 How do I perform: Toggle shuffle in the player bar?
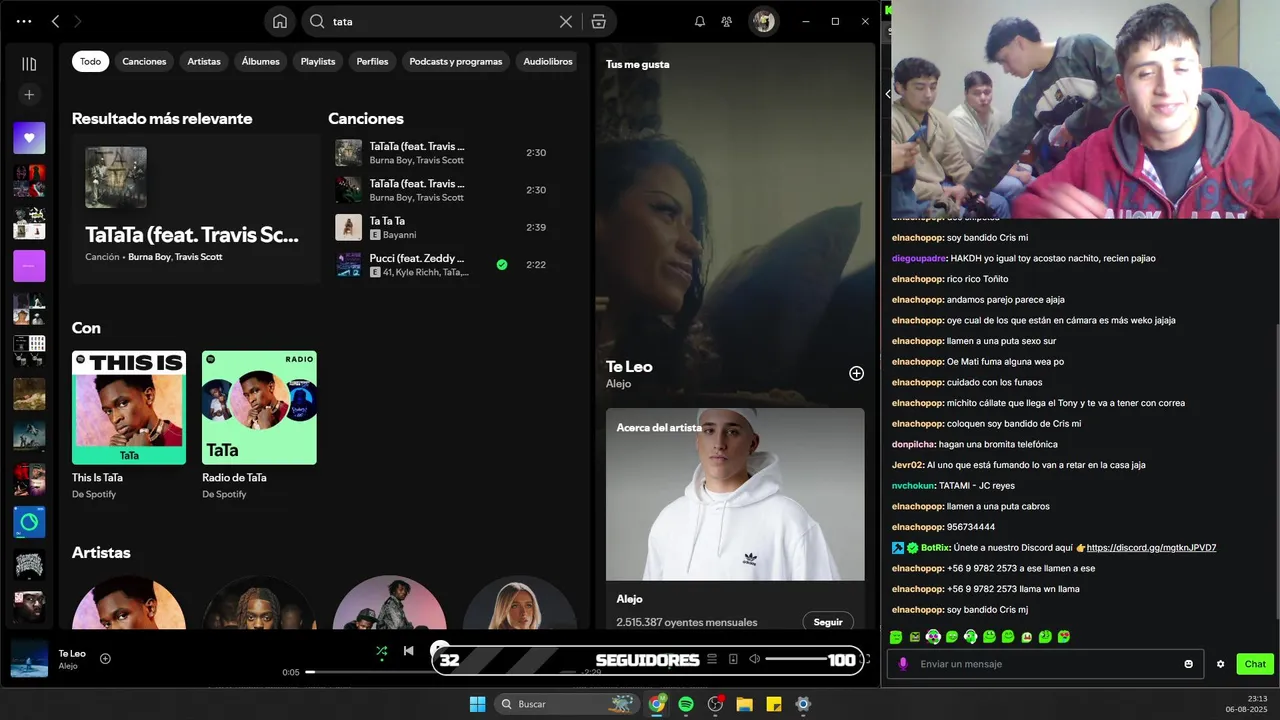tap(381, 651)
